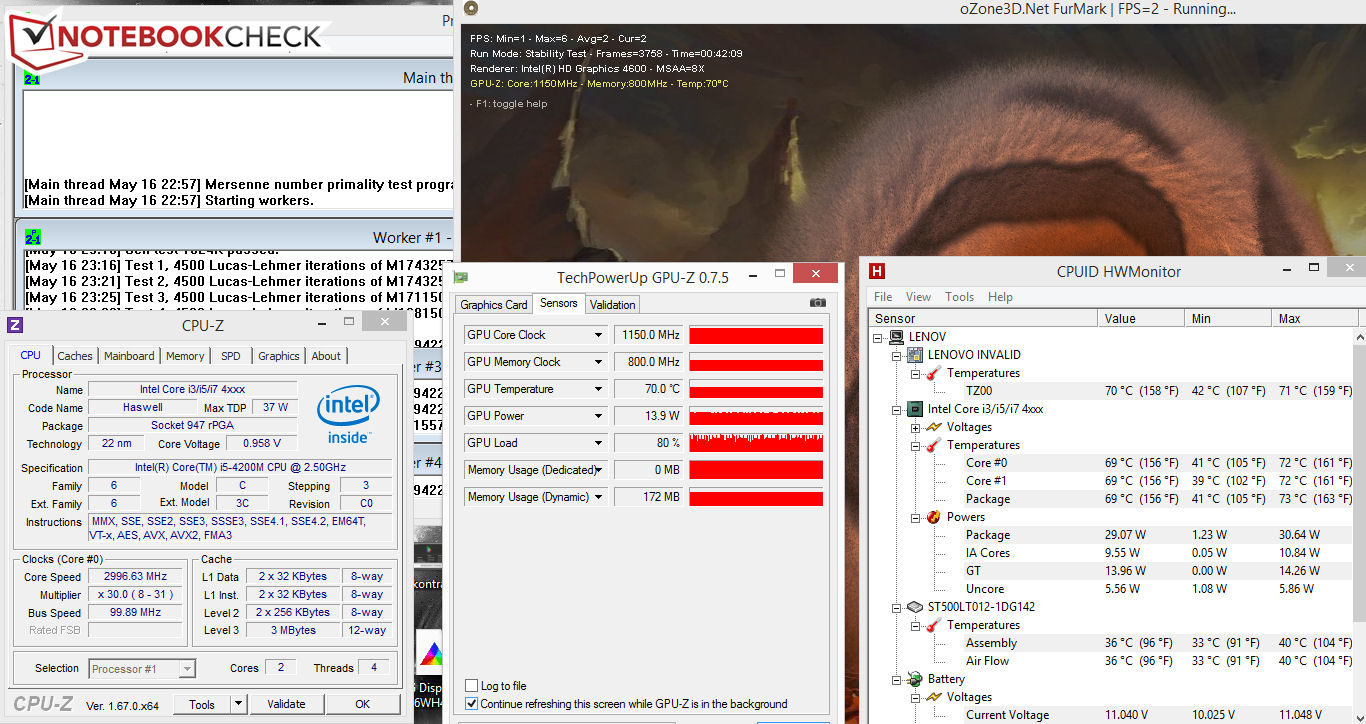The width and height of the screenshot is (1366, 724).
Task: Open the GPU Core Clock sensor dropdown
Action: click(x=599, y=335)
